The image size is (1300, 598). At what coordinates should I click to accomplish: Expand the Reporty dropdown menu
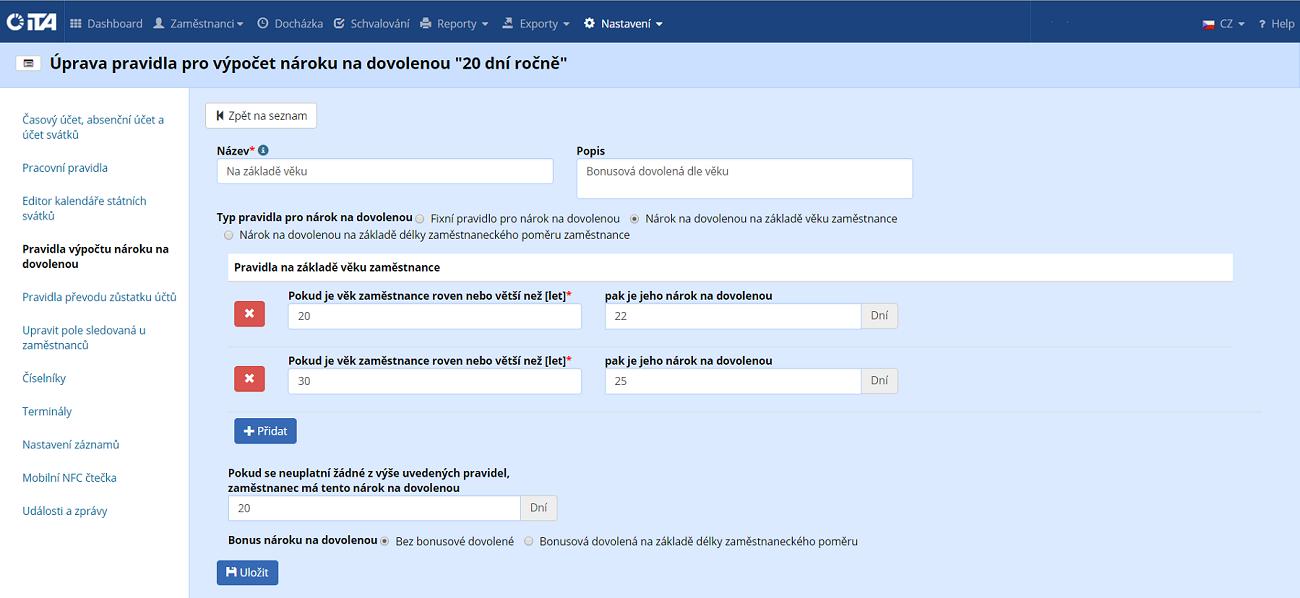pos(455,23)
